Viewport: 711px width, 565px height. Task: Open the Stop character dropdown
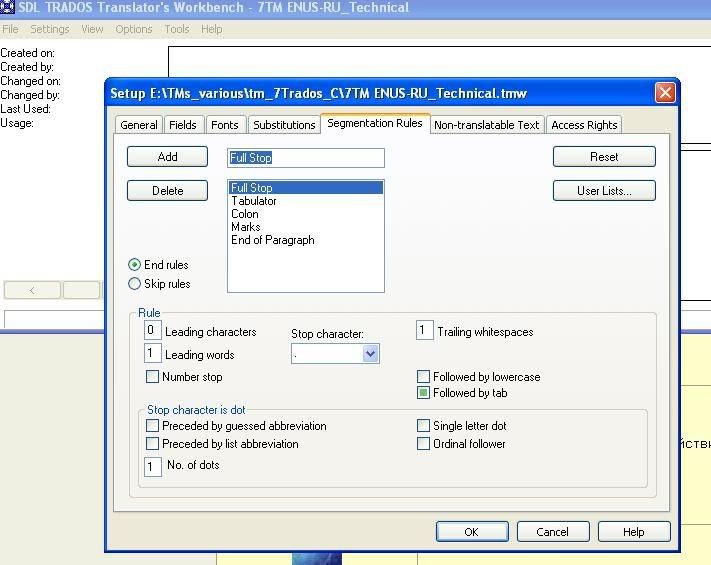coord(370,354)
